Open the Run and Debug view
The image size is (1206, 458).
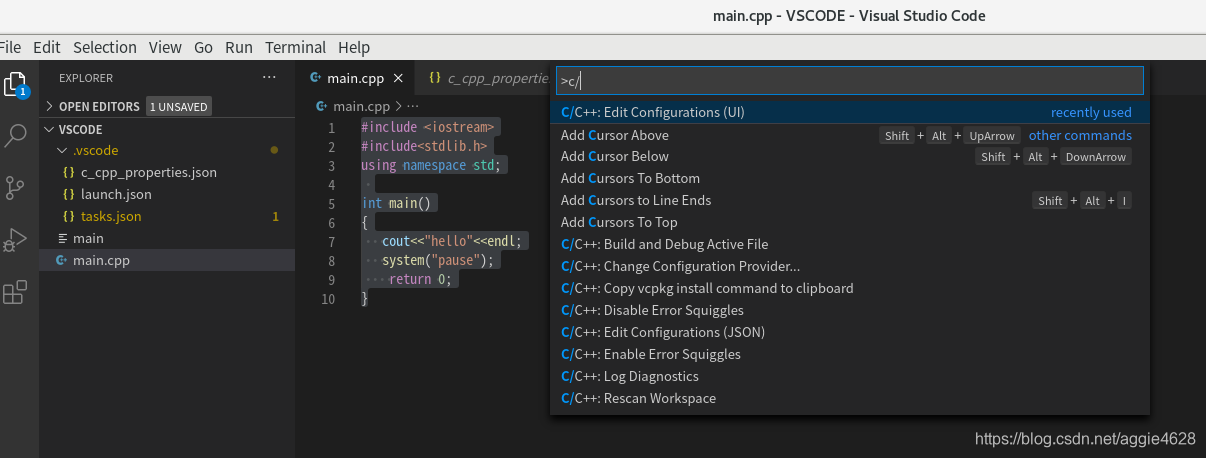(x=16, y=240)
